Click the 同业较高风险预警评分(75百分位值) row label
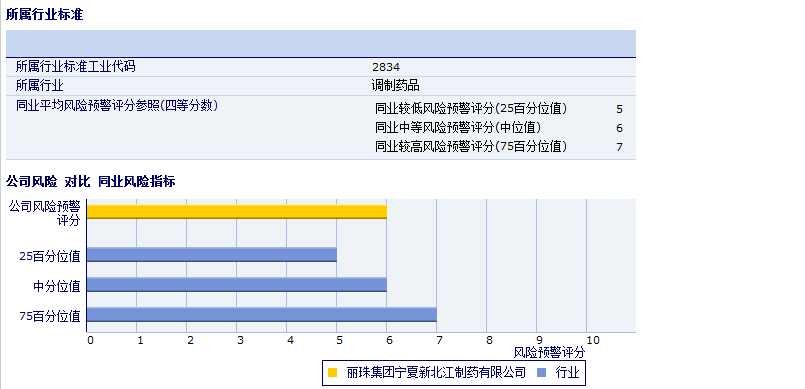Viewport: 805px width, 389px height. tap(471, 147)
